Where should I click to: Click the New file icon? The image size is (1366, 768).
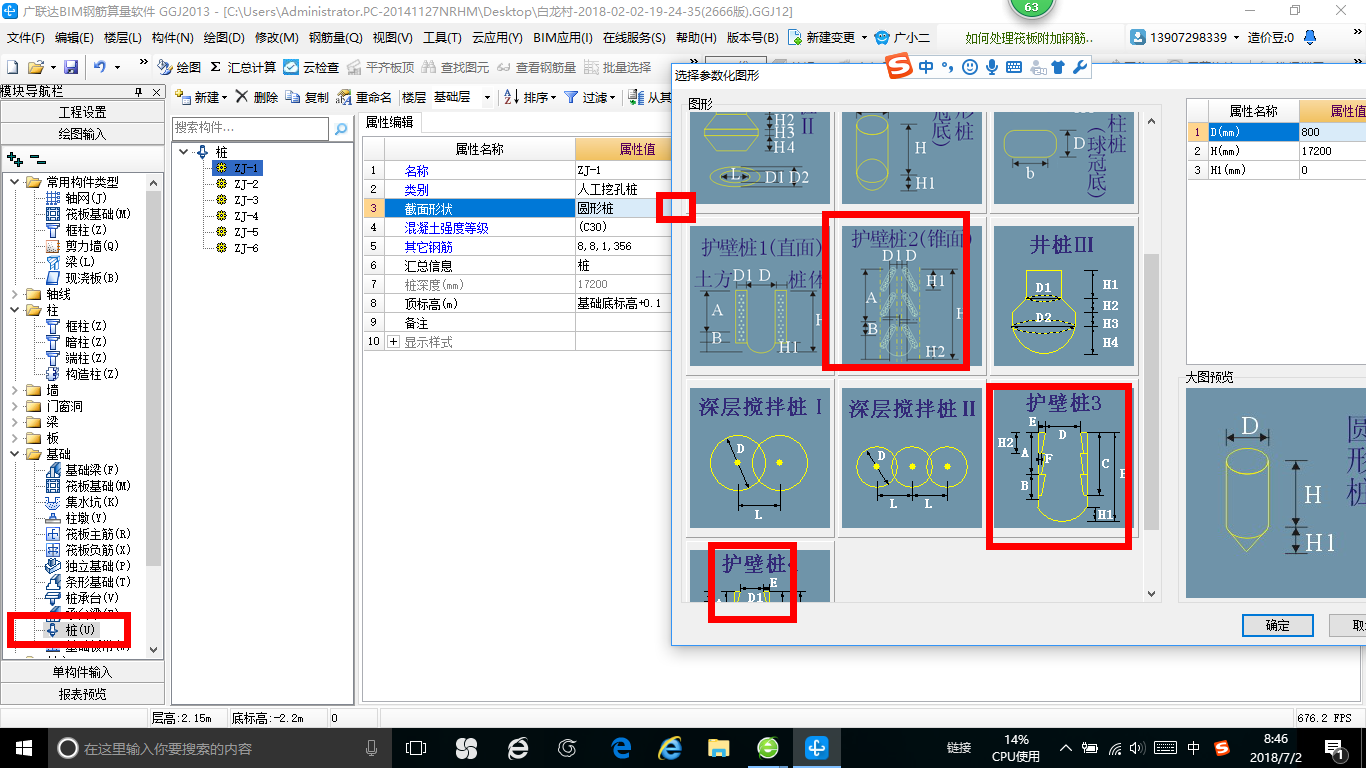pos(13,67)
